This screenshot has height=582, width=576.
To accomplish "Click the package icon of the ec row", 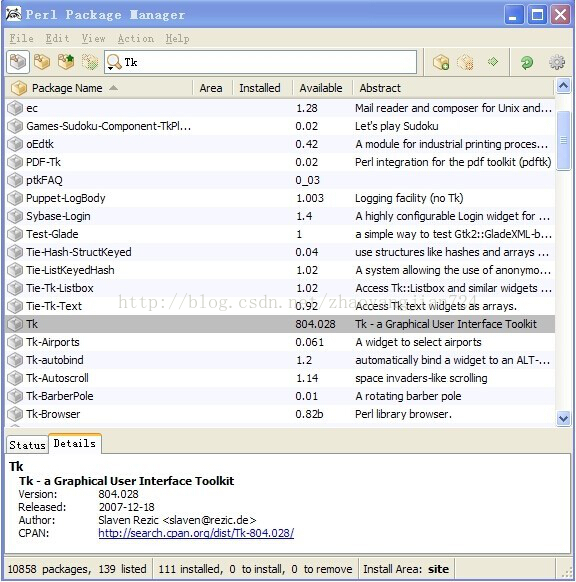I will [x=15, y=108].
